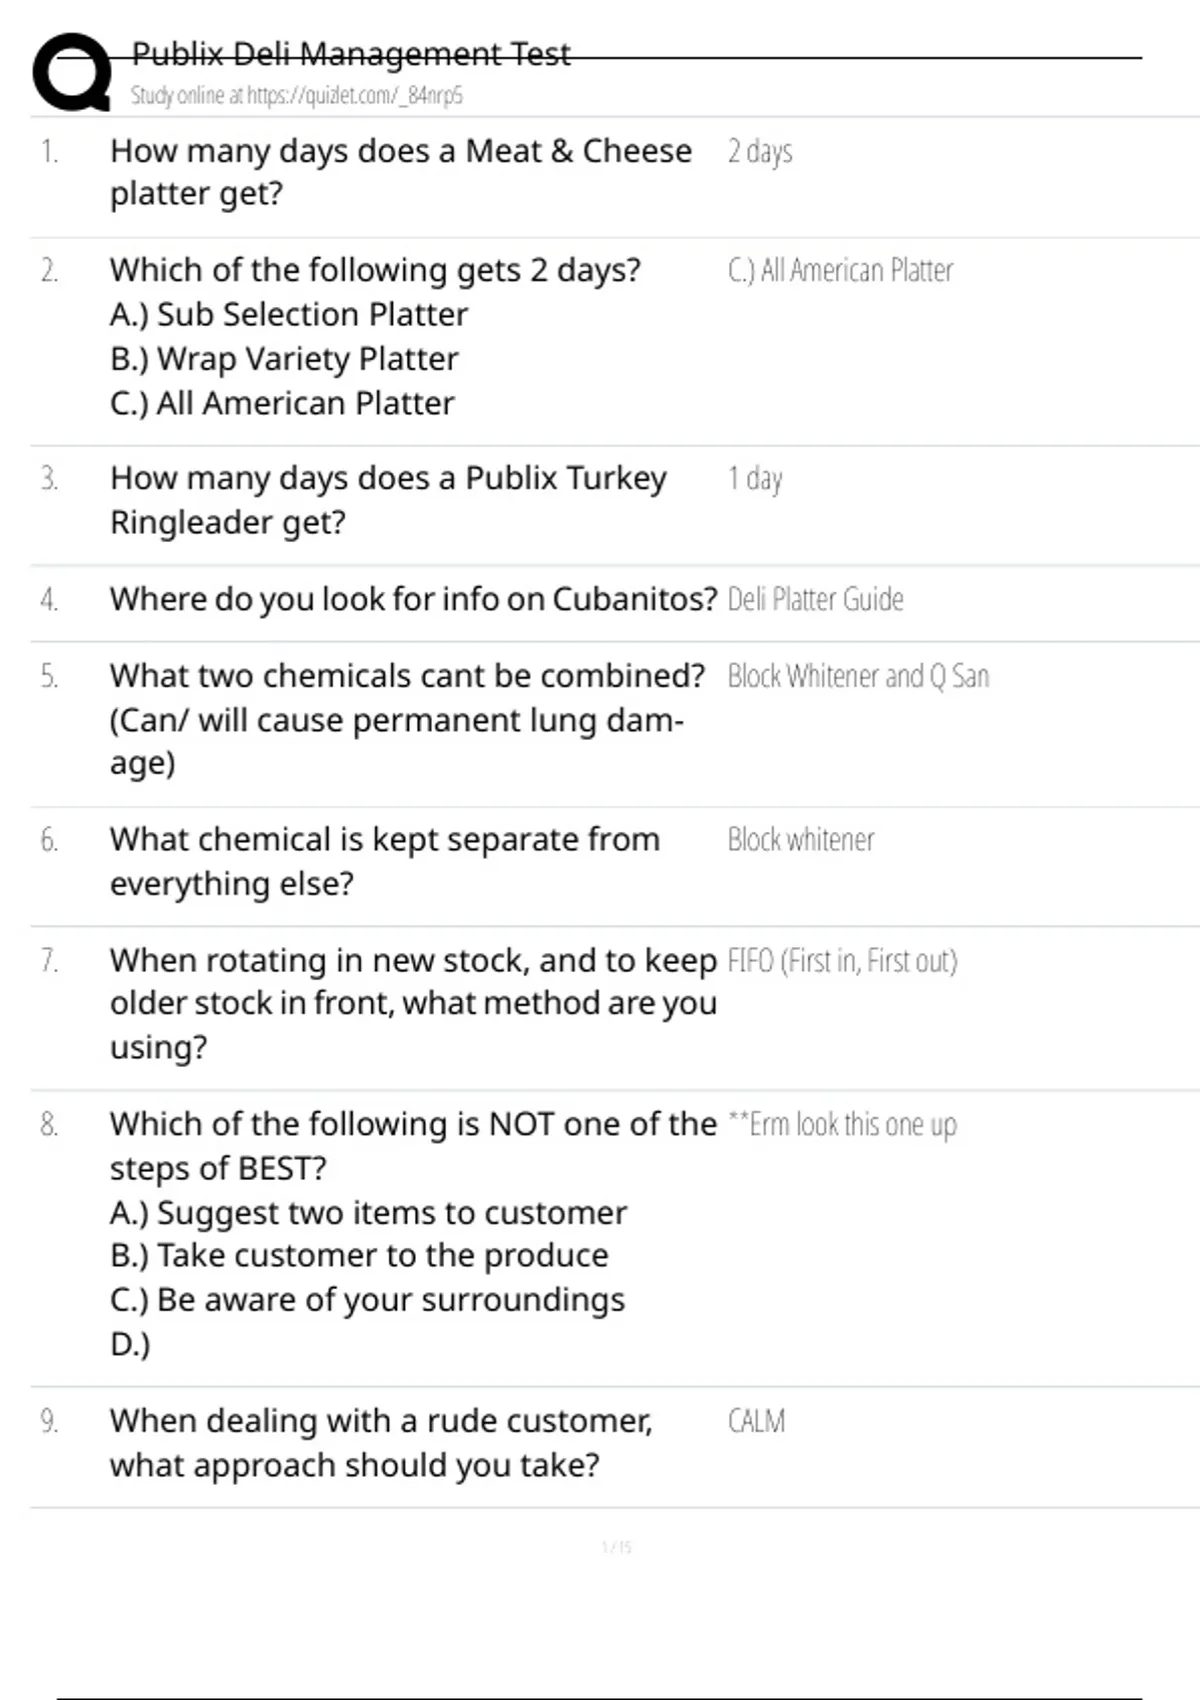Select option B.) Take customer to the produce
This screenshot has height=1700, width=1200.
[x=359, y=1256]
